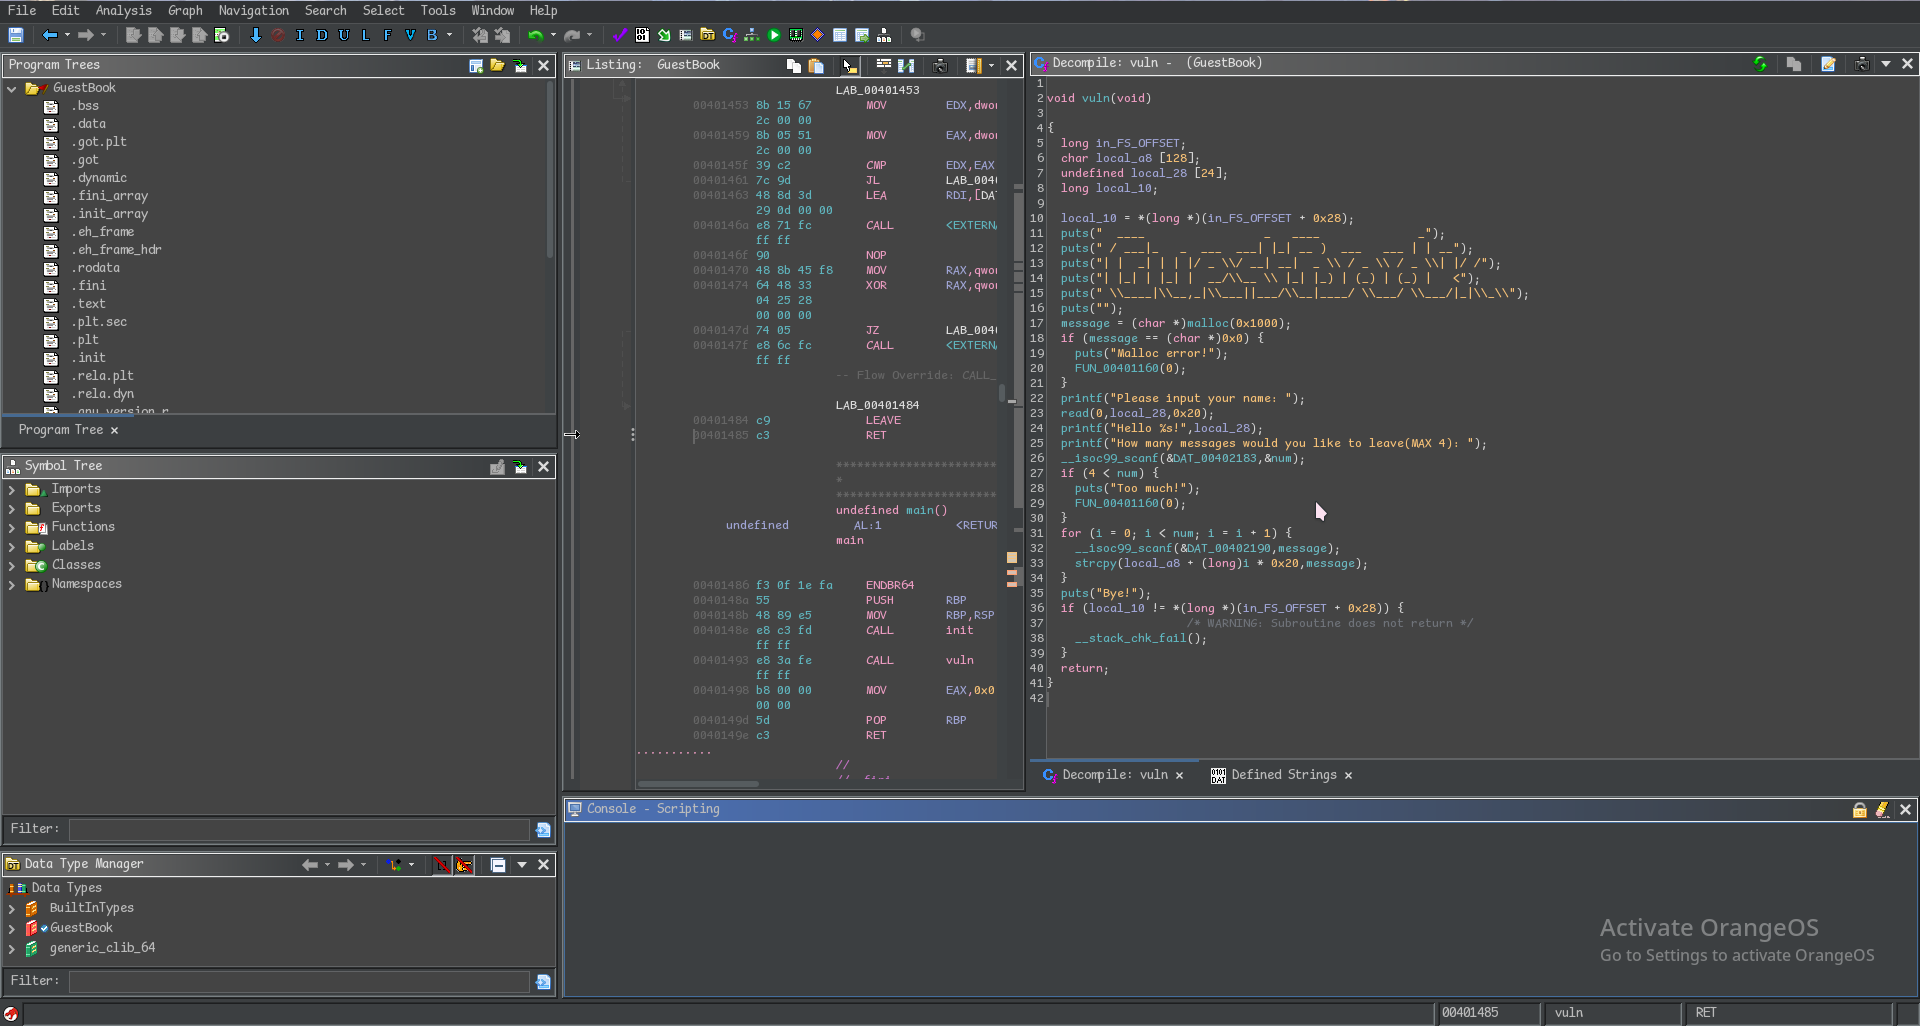Click the blue down arrow navigation icon
Image resolution: width=1920 pixels, height=1026 pixels.
coord(256,35)
